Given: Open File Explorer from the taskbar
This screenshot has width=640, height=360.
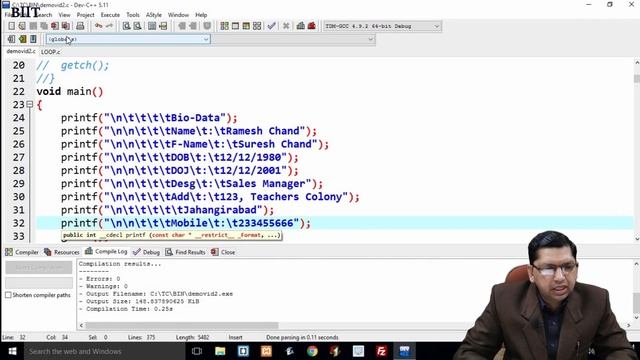Looking at the screenshot, I should click(x=220, y=351).
